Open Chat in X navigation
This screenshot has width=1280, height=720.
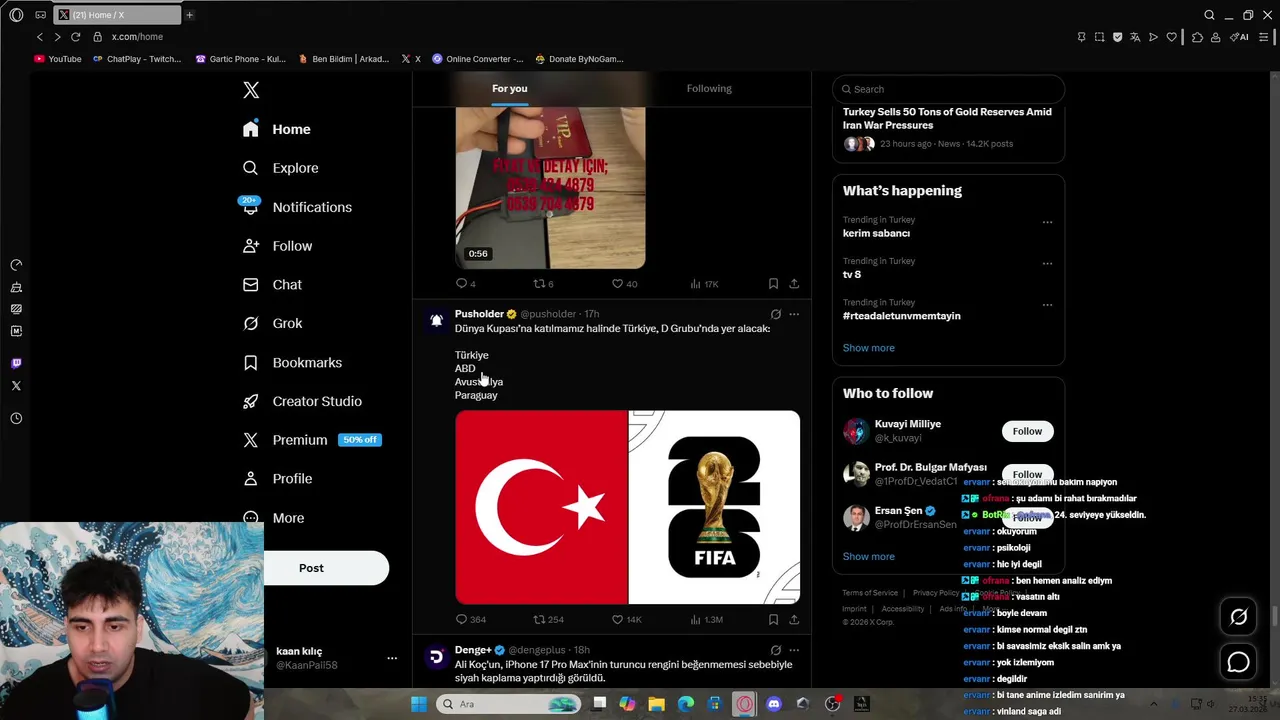(x=273, y=285)
